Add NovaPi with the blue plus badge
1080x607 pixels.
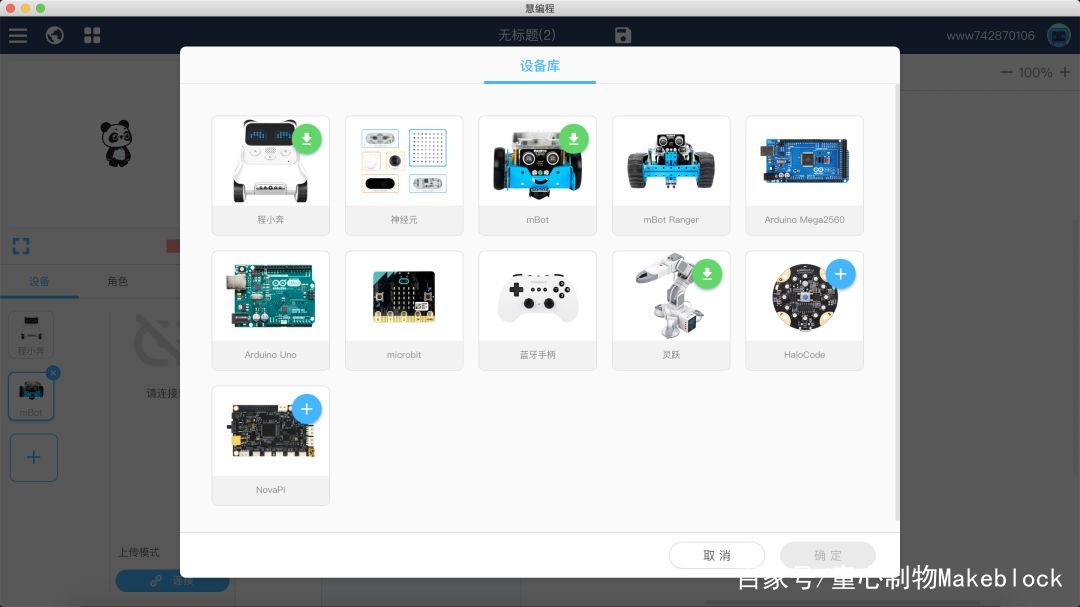[307, 409]
